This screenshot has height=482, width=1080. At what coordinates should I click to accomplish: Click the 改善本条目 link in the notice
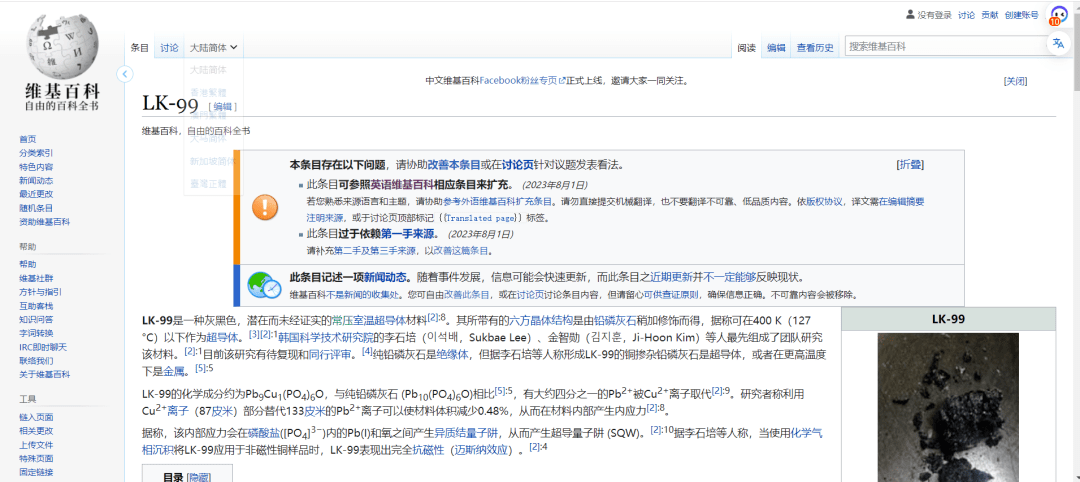coord(454,165)
